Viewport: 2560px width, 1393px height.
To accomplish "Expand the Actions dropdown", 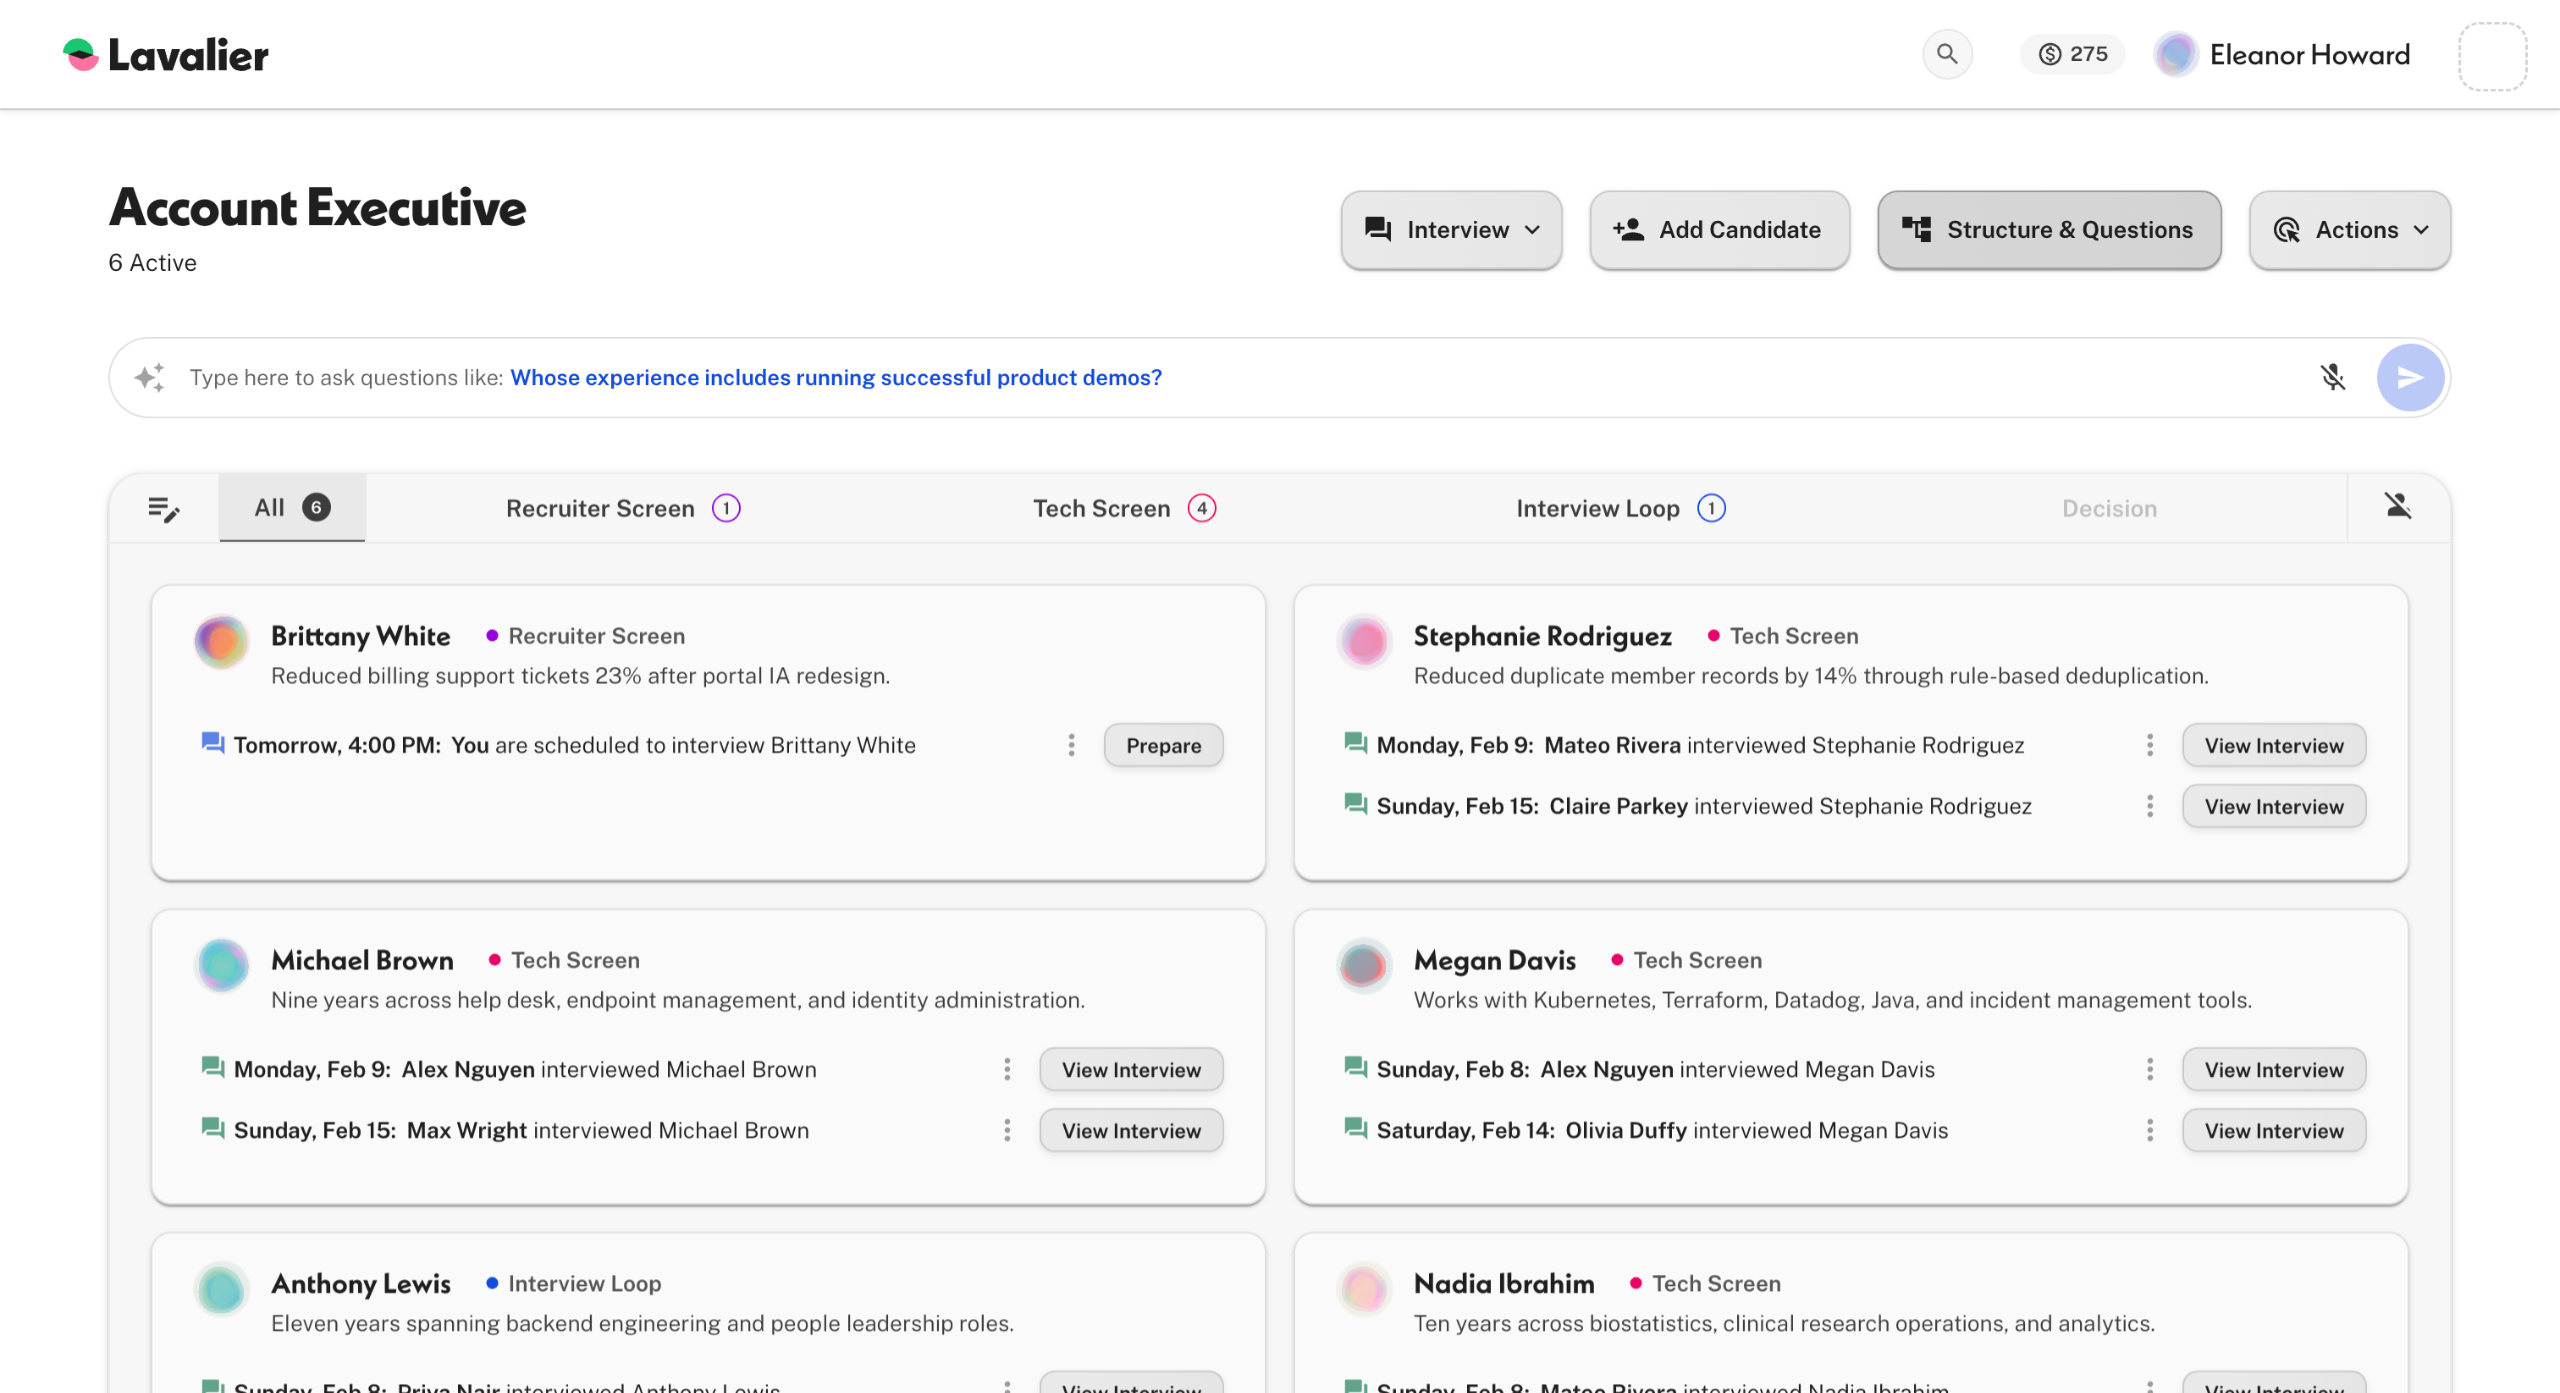I will click(x=2349, y=230).
